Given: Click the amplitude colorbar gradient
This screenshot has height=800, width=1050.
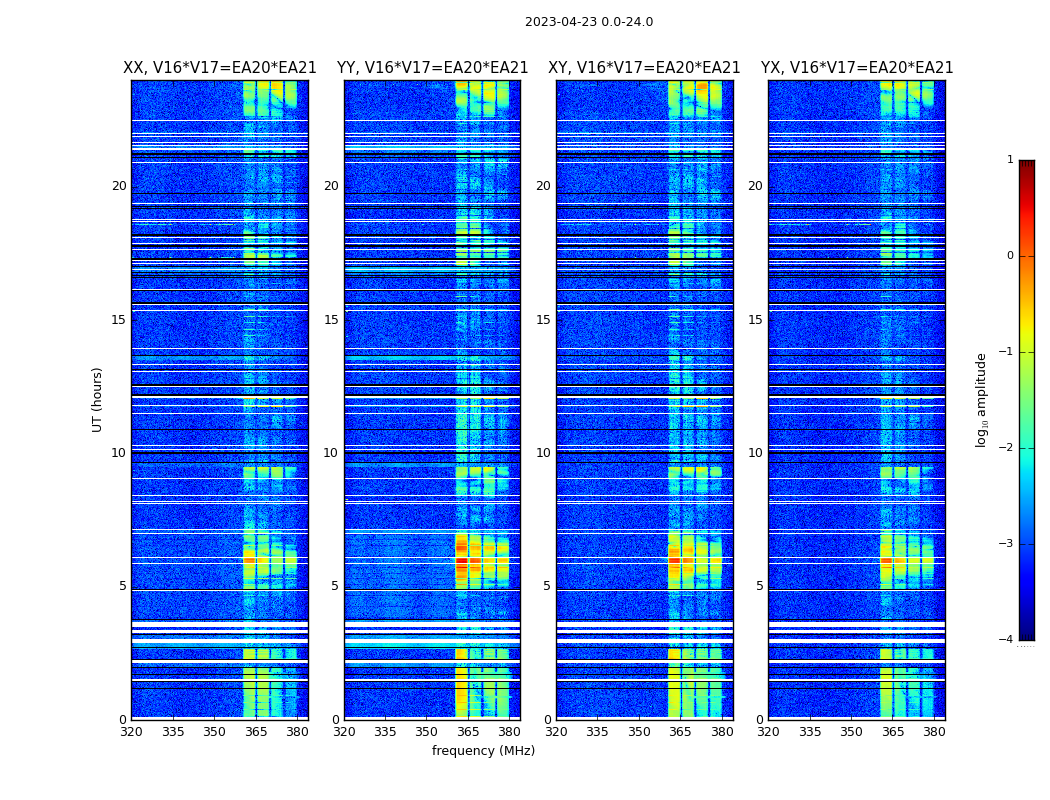Looking at the screenshot, I should pyautogui.click(x=1026, y=399).
